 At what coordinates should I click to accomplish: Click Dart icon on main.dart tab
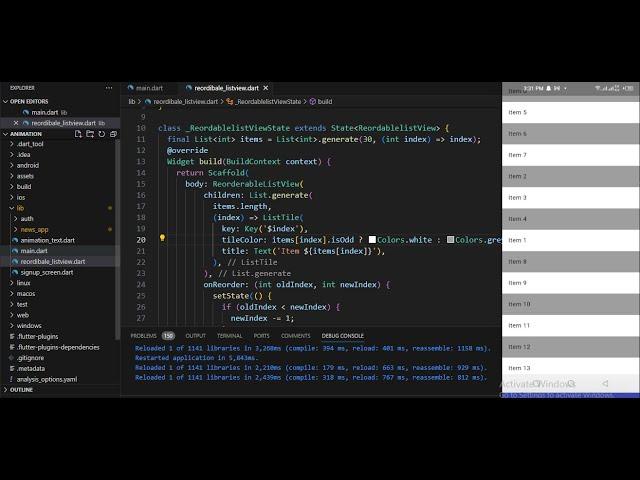tap(131, 88)
